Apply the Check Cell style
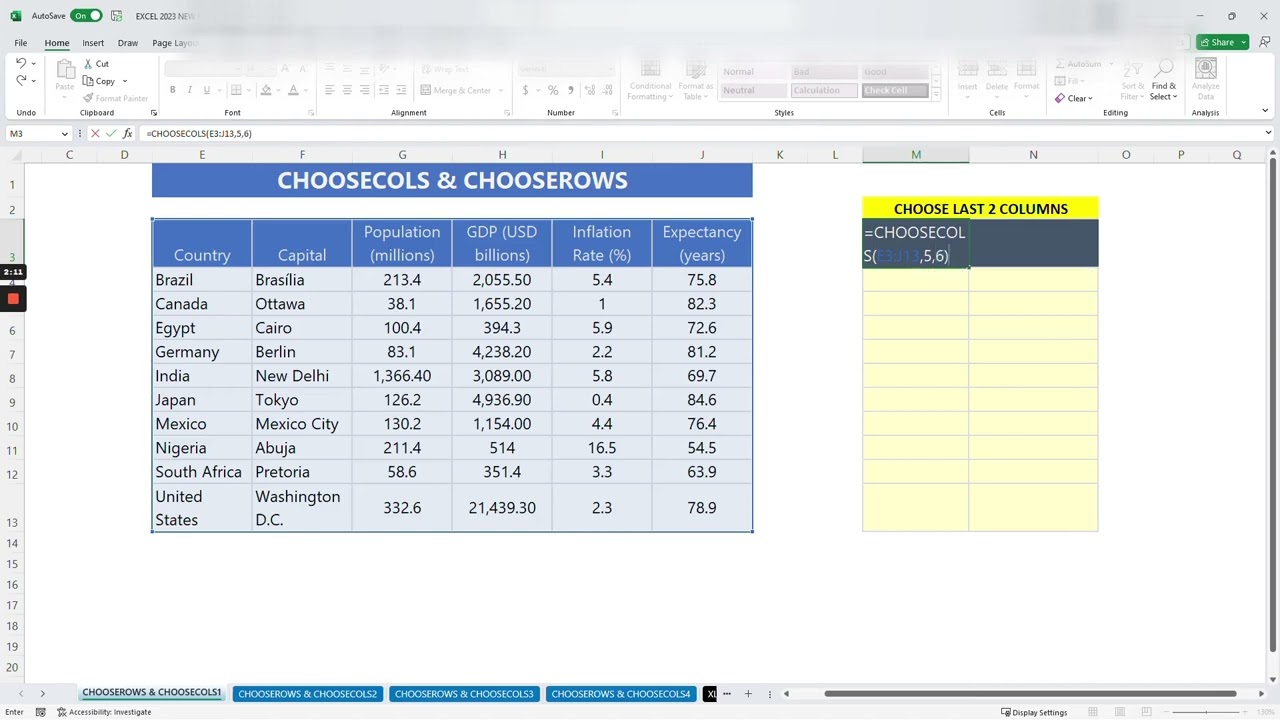Image resolution: width=1280 pixels, height=720 pixels. point(894,91)
